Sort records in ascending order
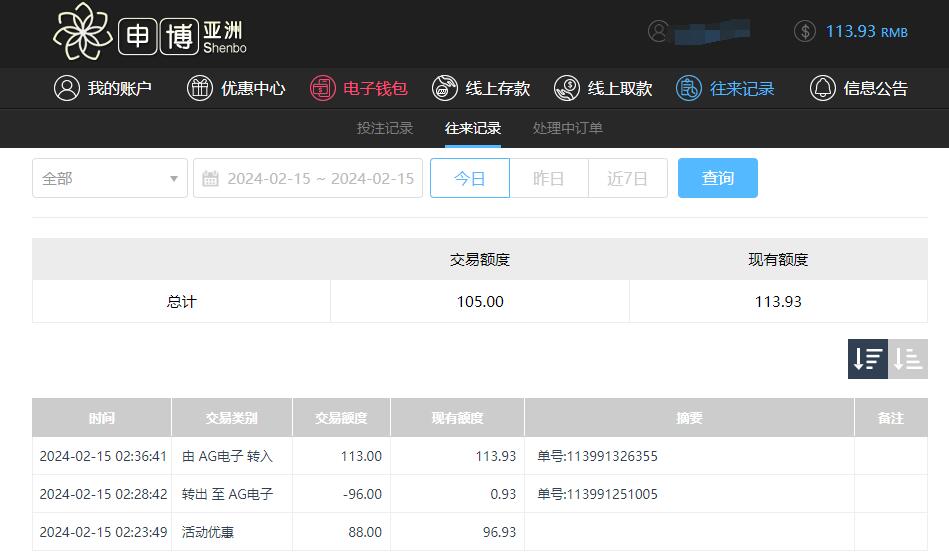 pyautogui.click(x=908, y=359)
